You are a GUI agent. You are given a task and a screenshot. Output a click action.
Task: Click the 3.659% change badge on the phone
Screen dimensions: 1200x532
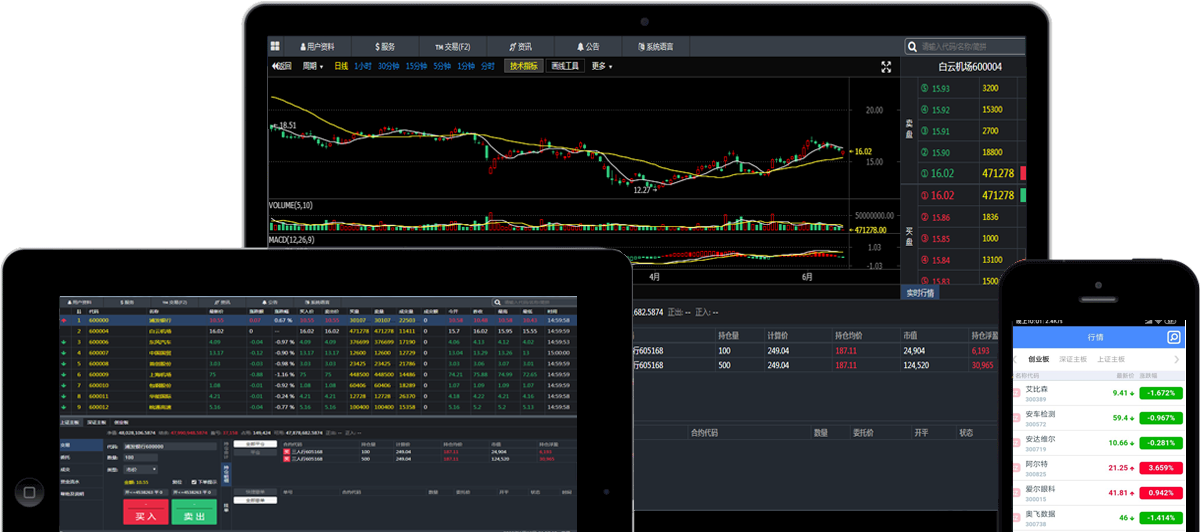(x=1161, y=468)
